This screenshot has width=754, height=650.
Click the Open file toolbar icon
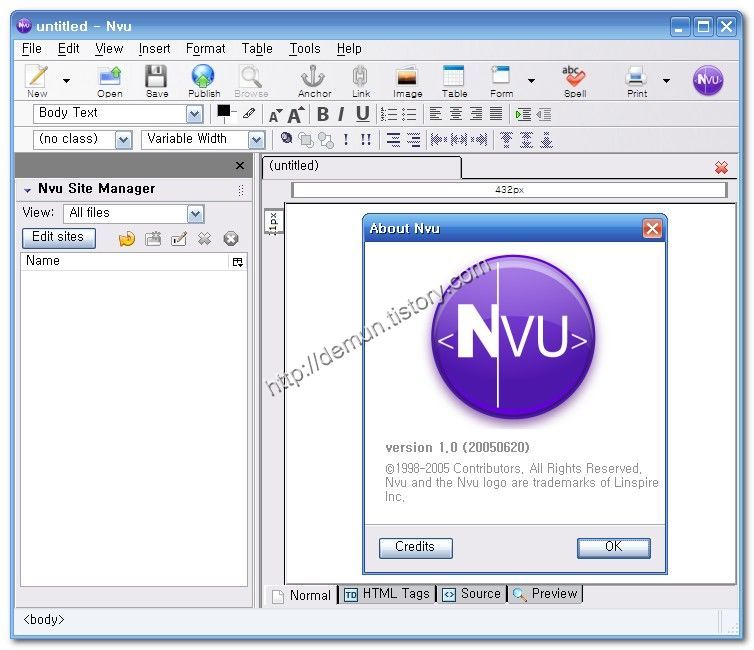coord(110,81)
